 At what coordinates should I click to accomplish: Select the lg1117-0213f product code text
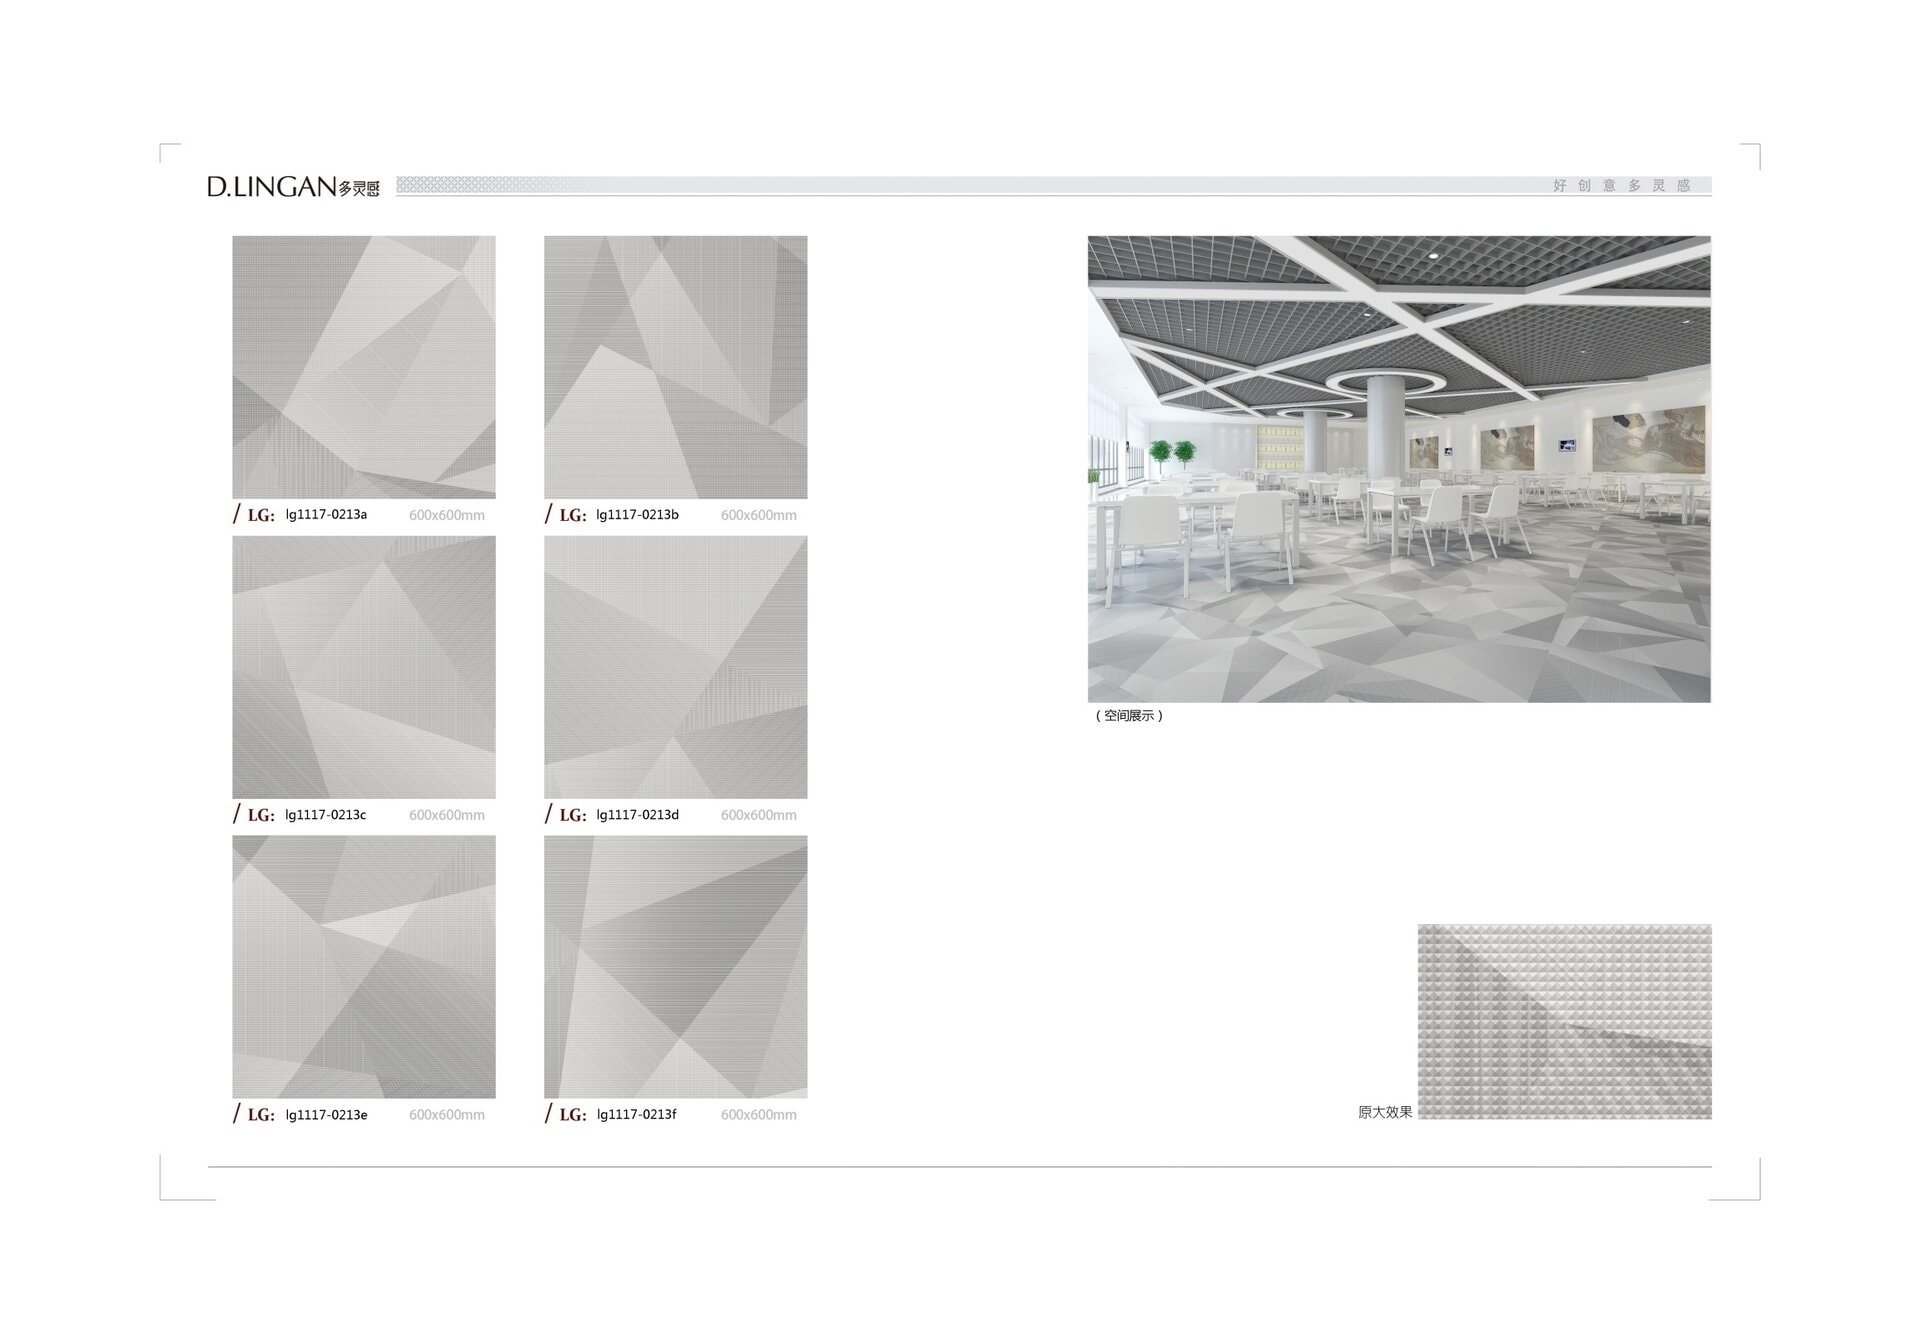tap(636, 1114)
